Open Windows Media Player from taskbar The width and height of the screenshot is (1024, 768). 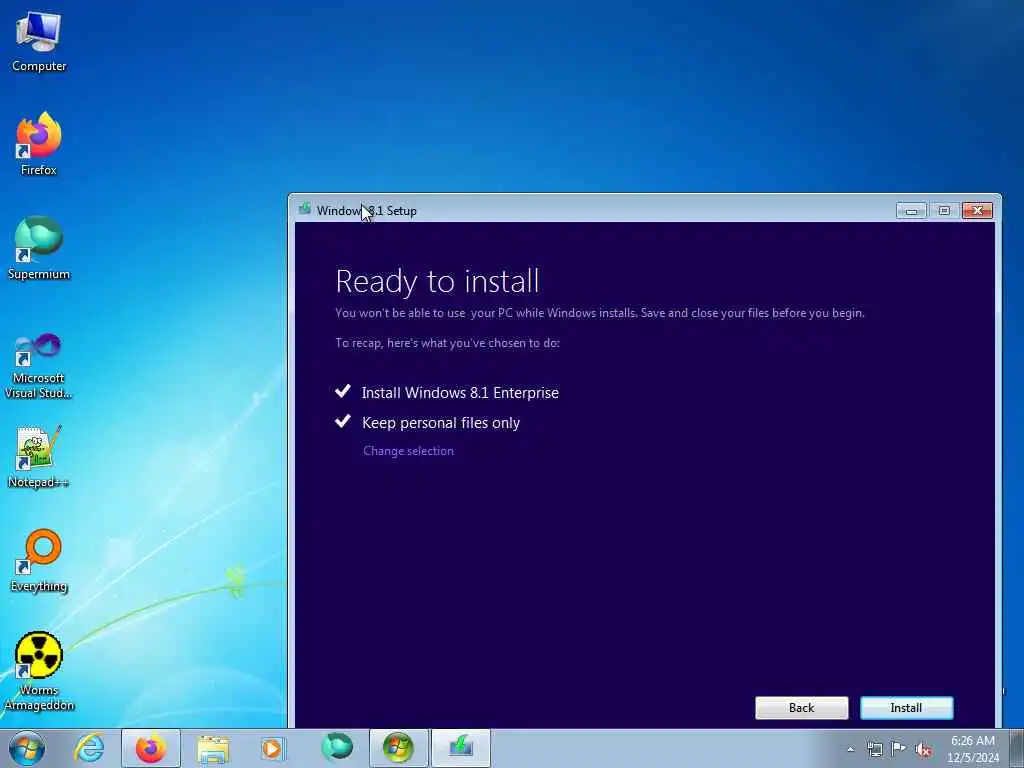click(273, 748)
